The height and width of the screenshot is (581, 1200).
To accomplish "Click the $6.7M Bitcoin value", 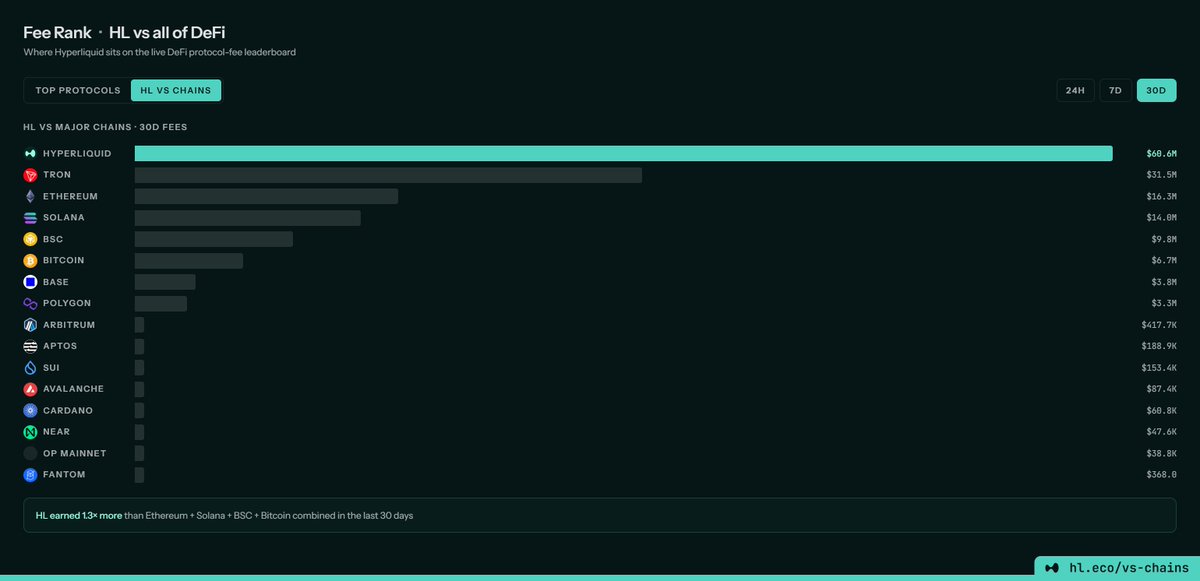I will point(1164,261).
